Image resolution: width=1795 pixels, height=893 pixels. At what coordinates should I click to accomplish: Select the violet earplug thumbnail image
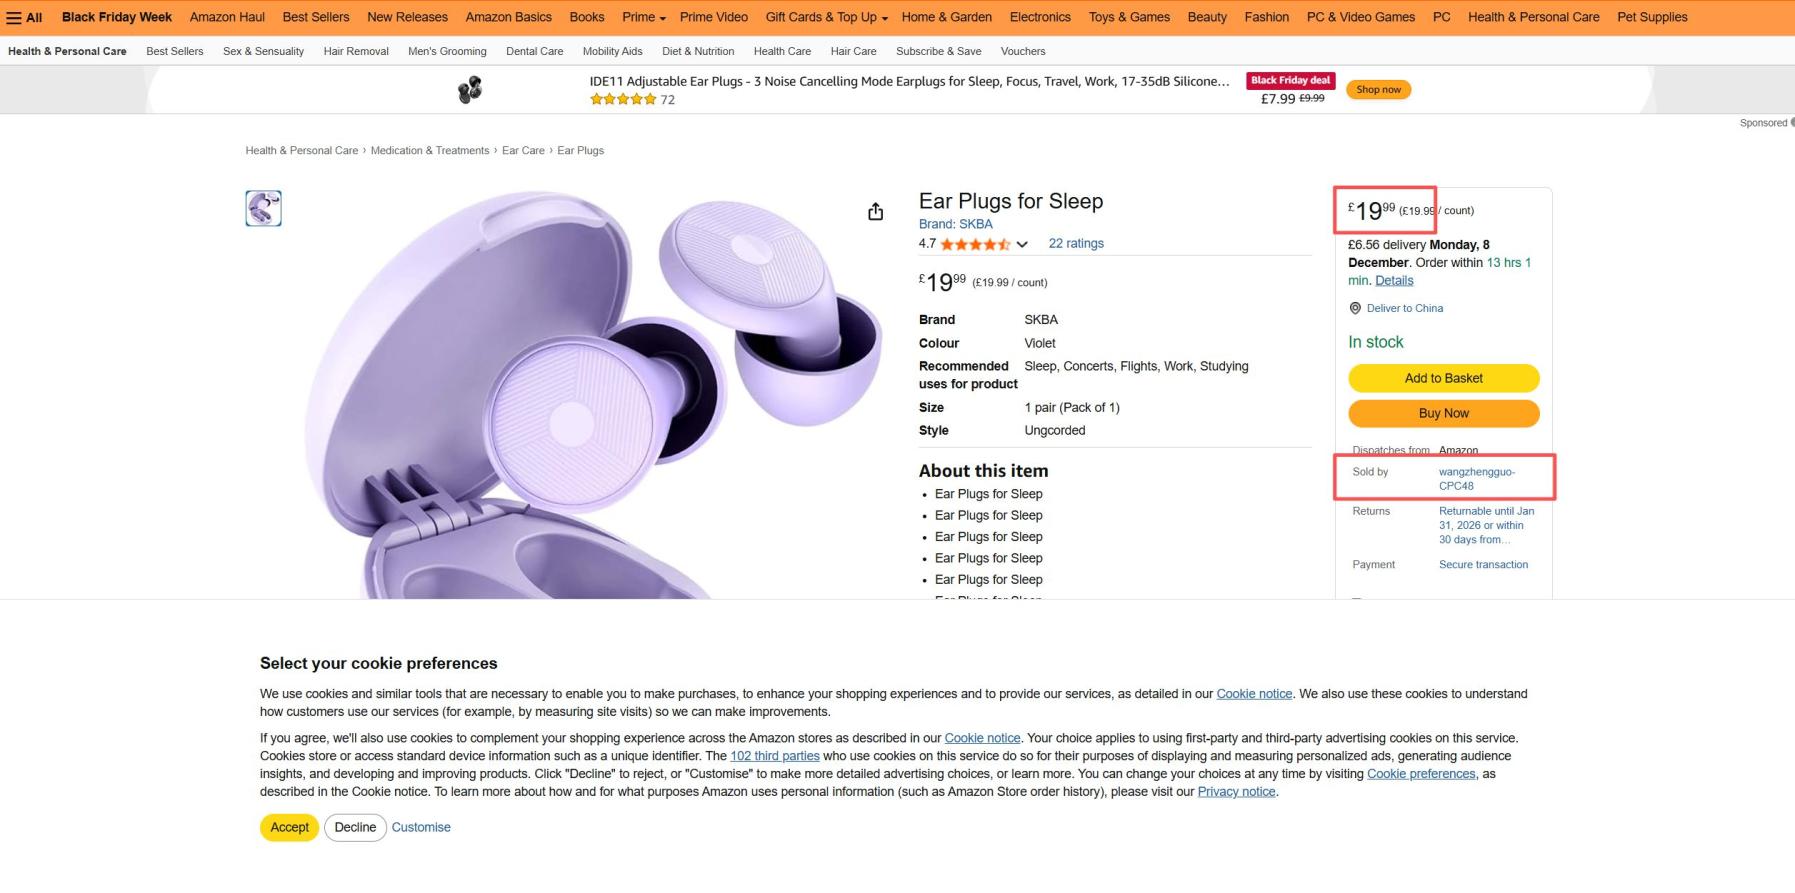[263, 208]
